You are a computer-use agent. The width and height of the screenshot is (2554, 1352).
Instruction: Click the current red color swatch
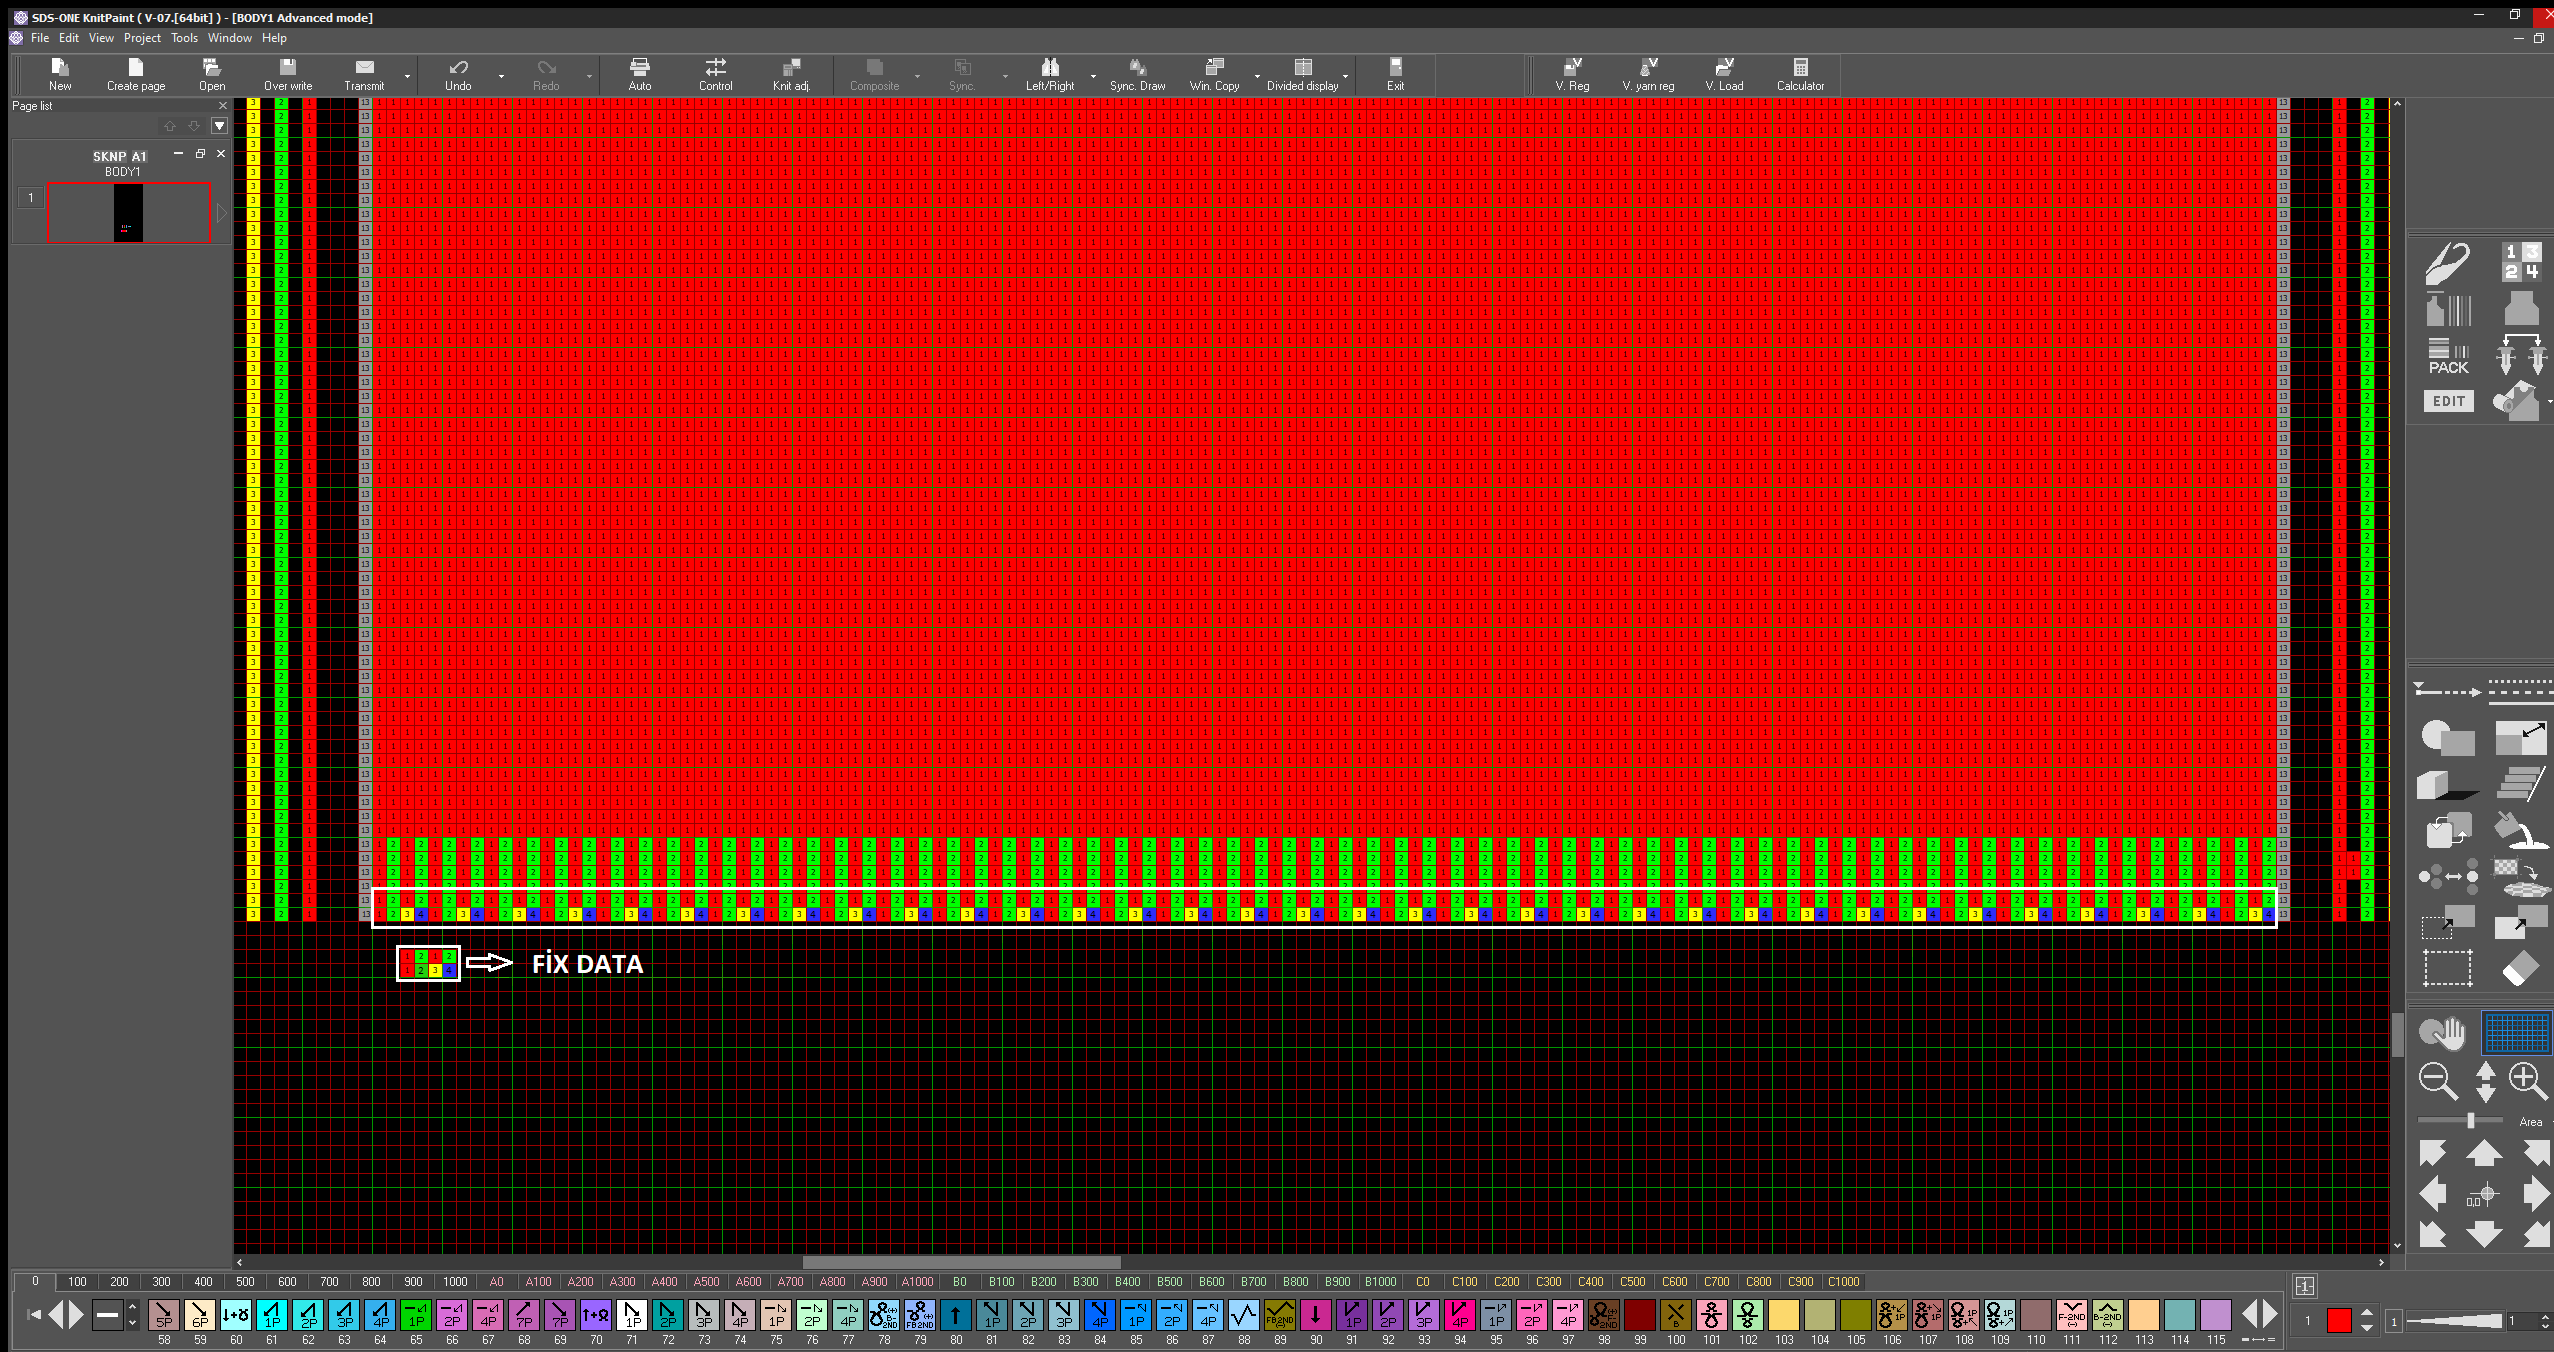[2338, 1321]
